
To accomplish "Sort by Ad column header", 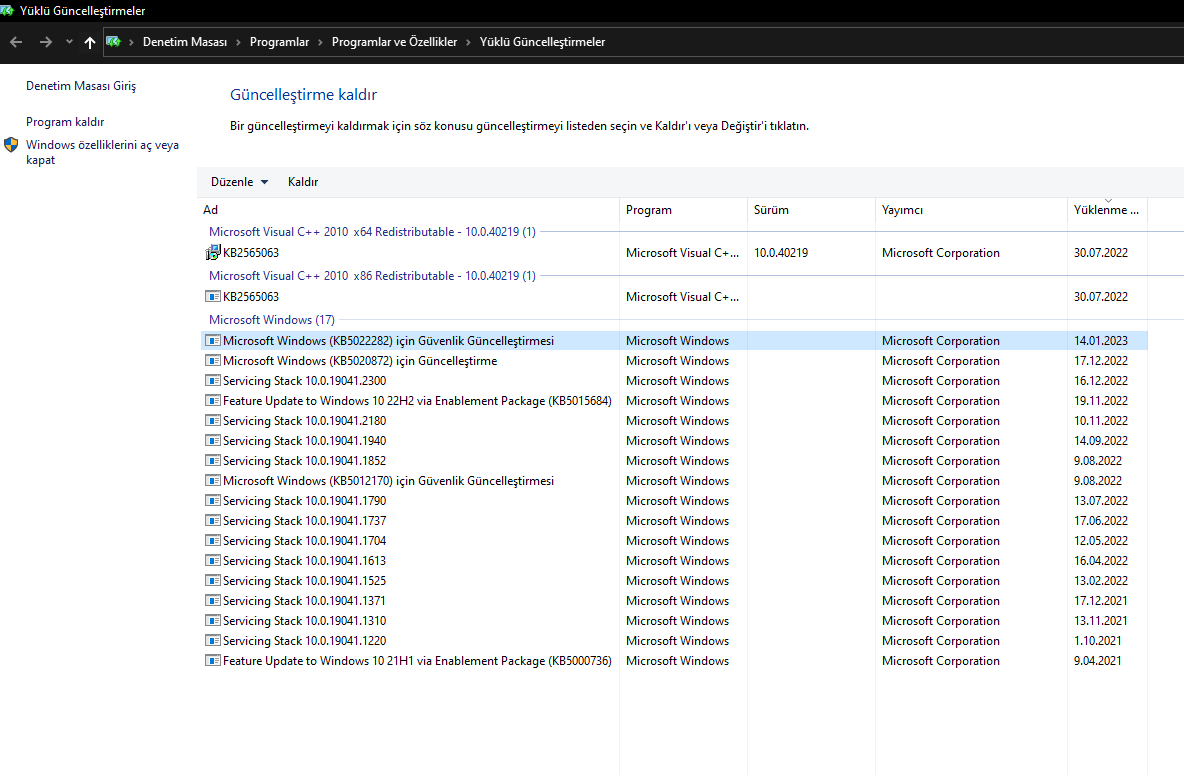I will (409, 210).
